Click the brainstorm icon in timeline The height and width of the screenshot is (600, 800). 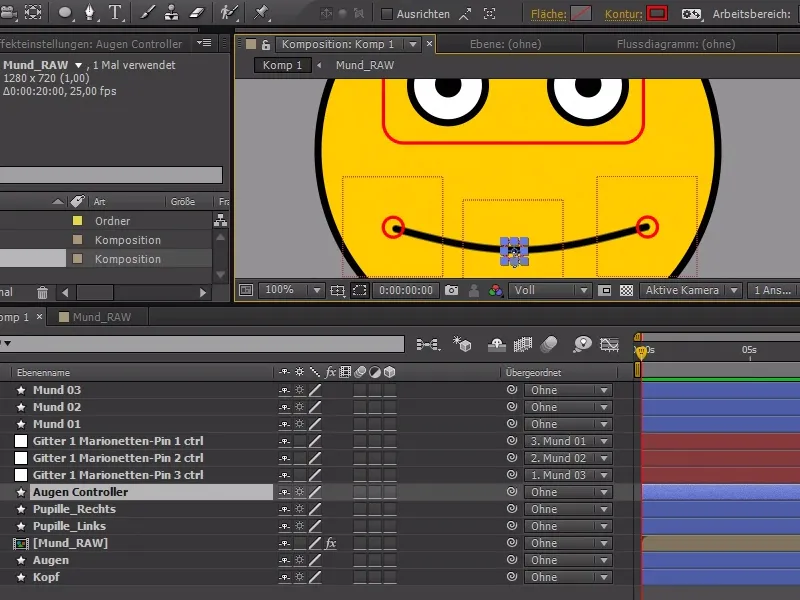pyautogui.click(x=582, y=344)
